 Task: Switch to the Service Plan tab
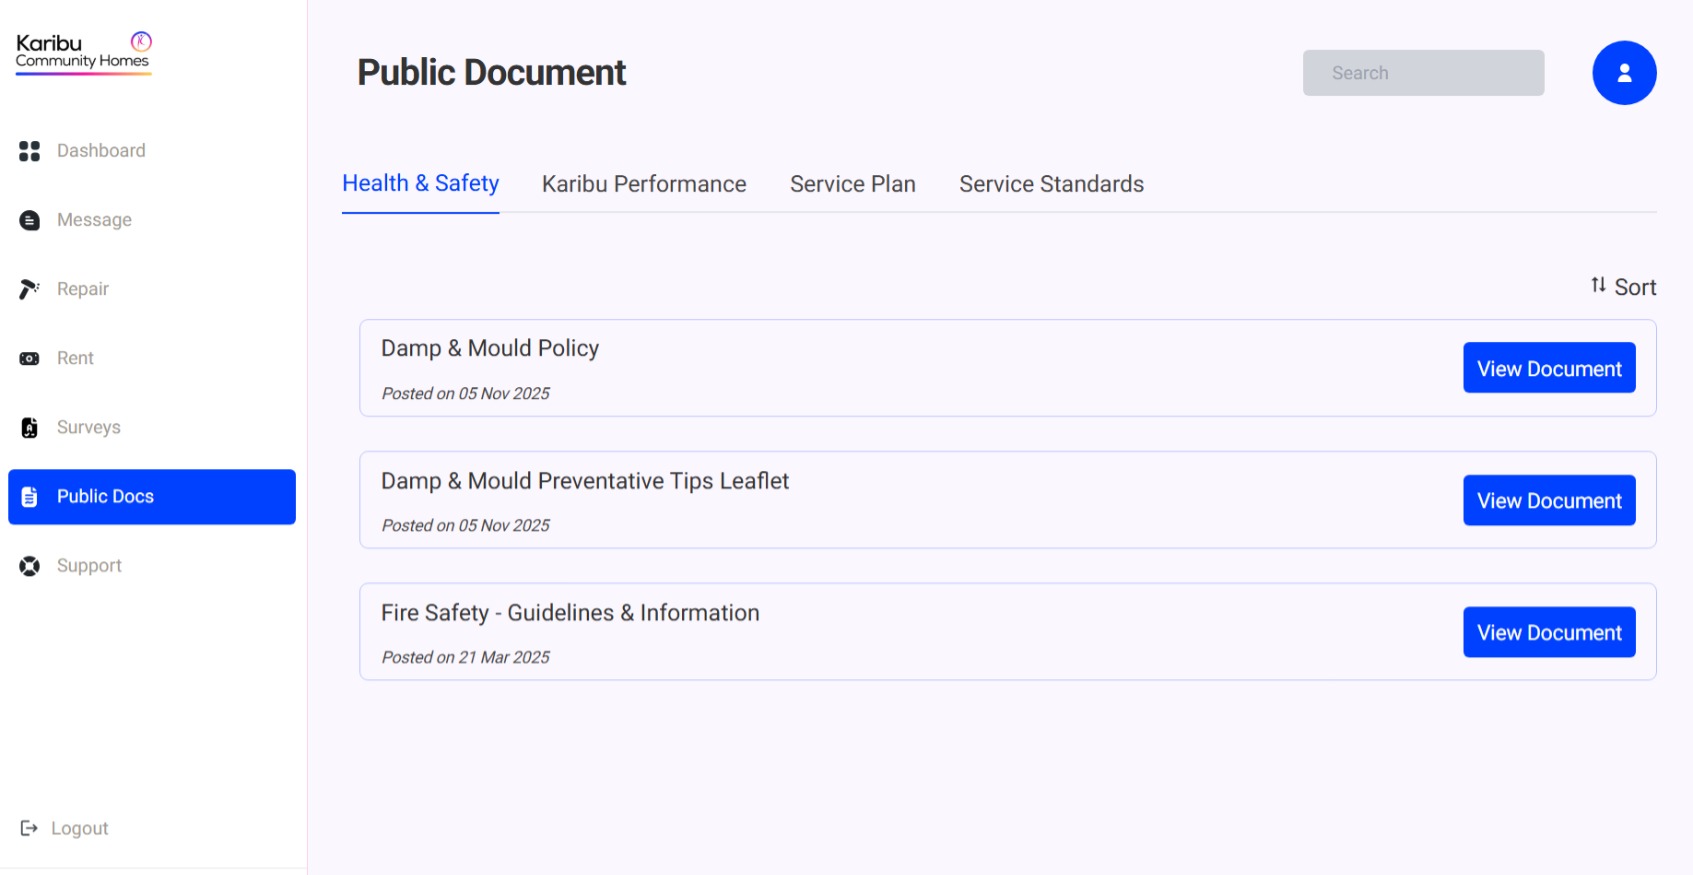(852, 184)
